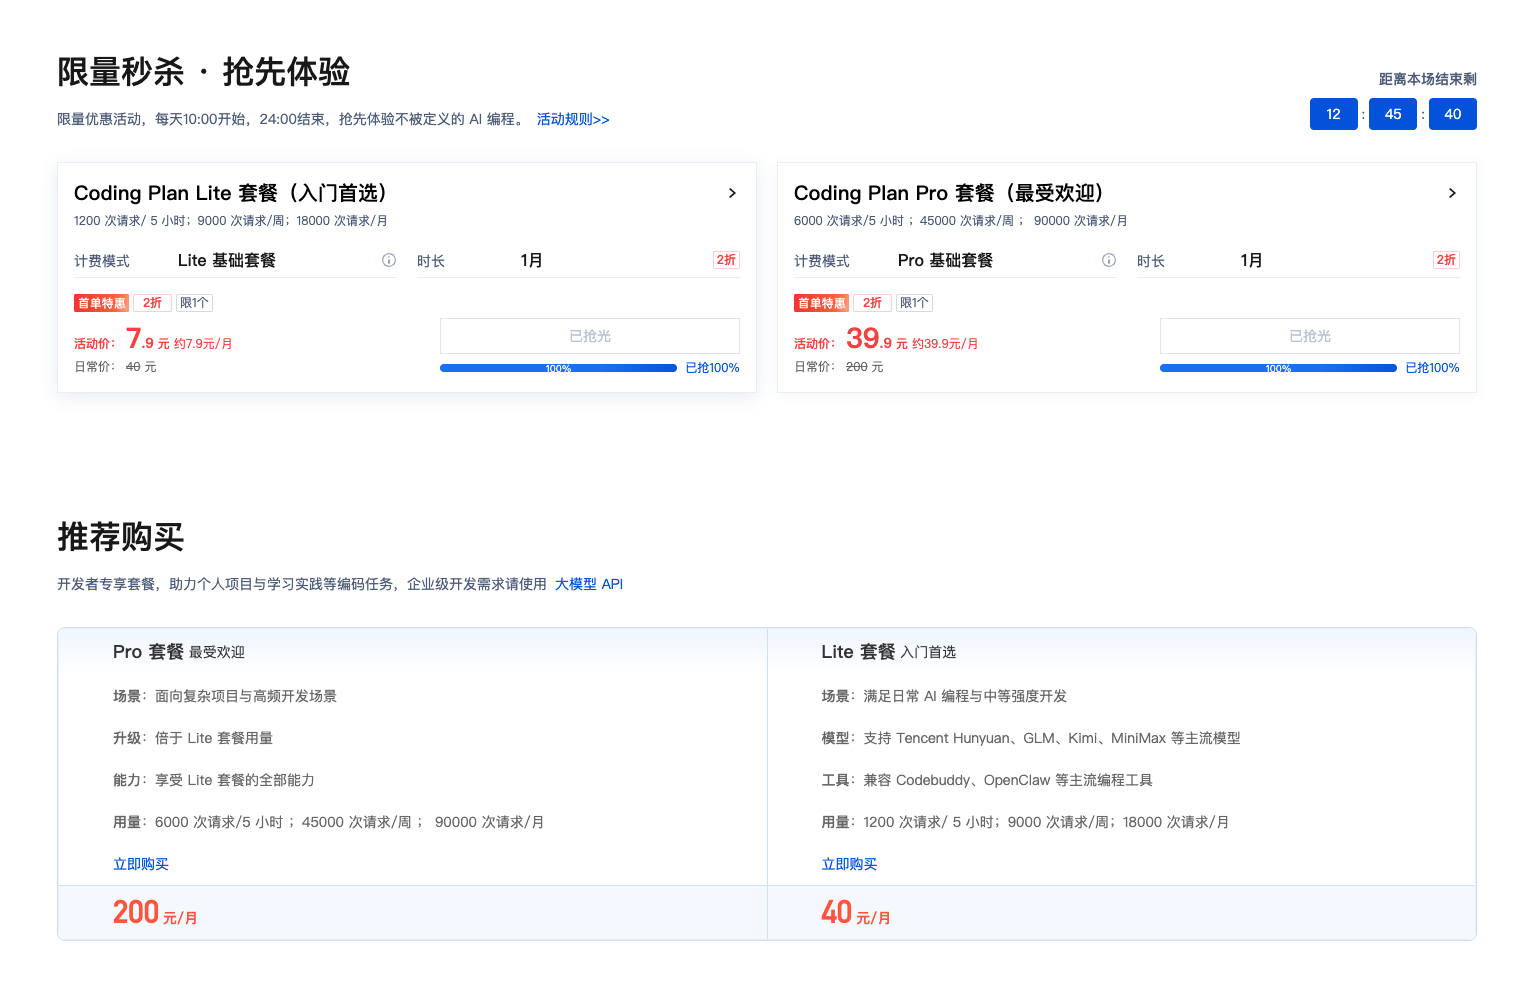The width and height of the screenshot is (1536, 1005).
Task: Click 立即购买 under Lite 套餐
Action: point(849,864)
